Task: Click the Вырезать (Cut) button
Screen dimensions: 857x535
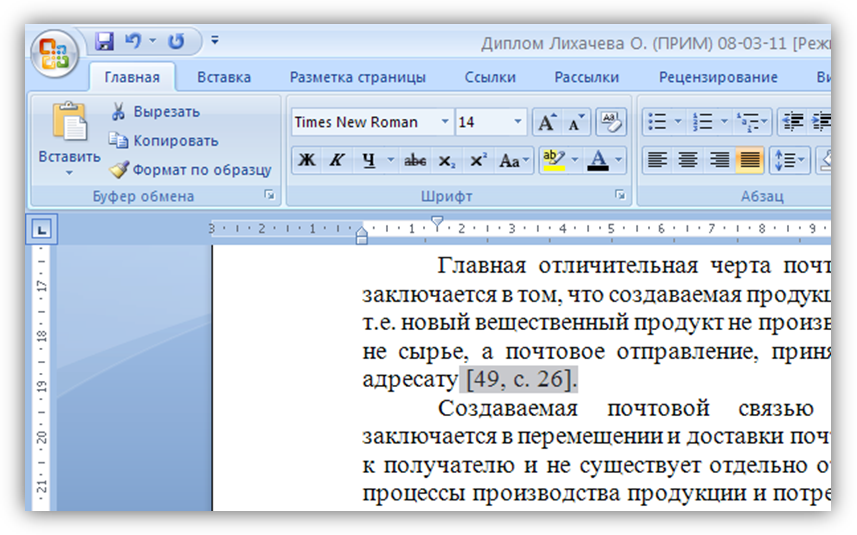Action: pyautogui.click(x=155, y=111)
